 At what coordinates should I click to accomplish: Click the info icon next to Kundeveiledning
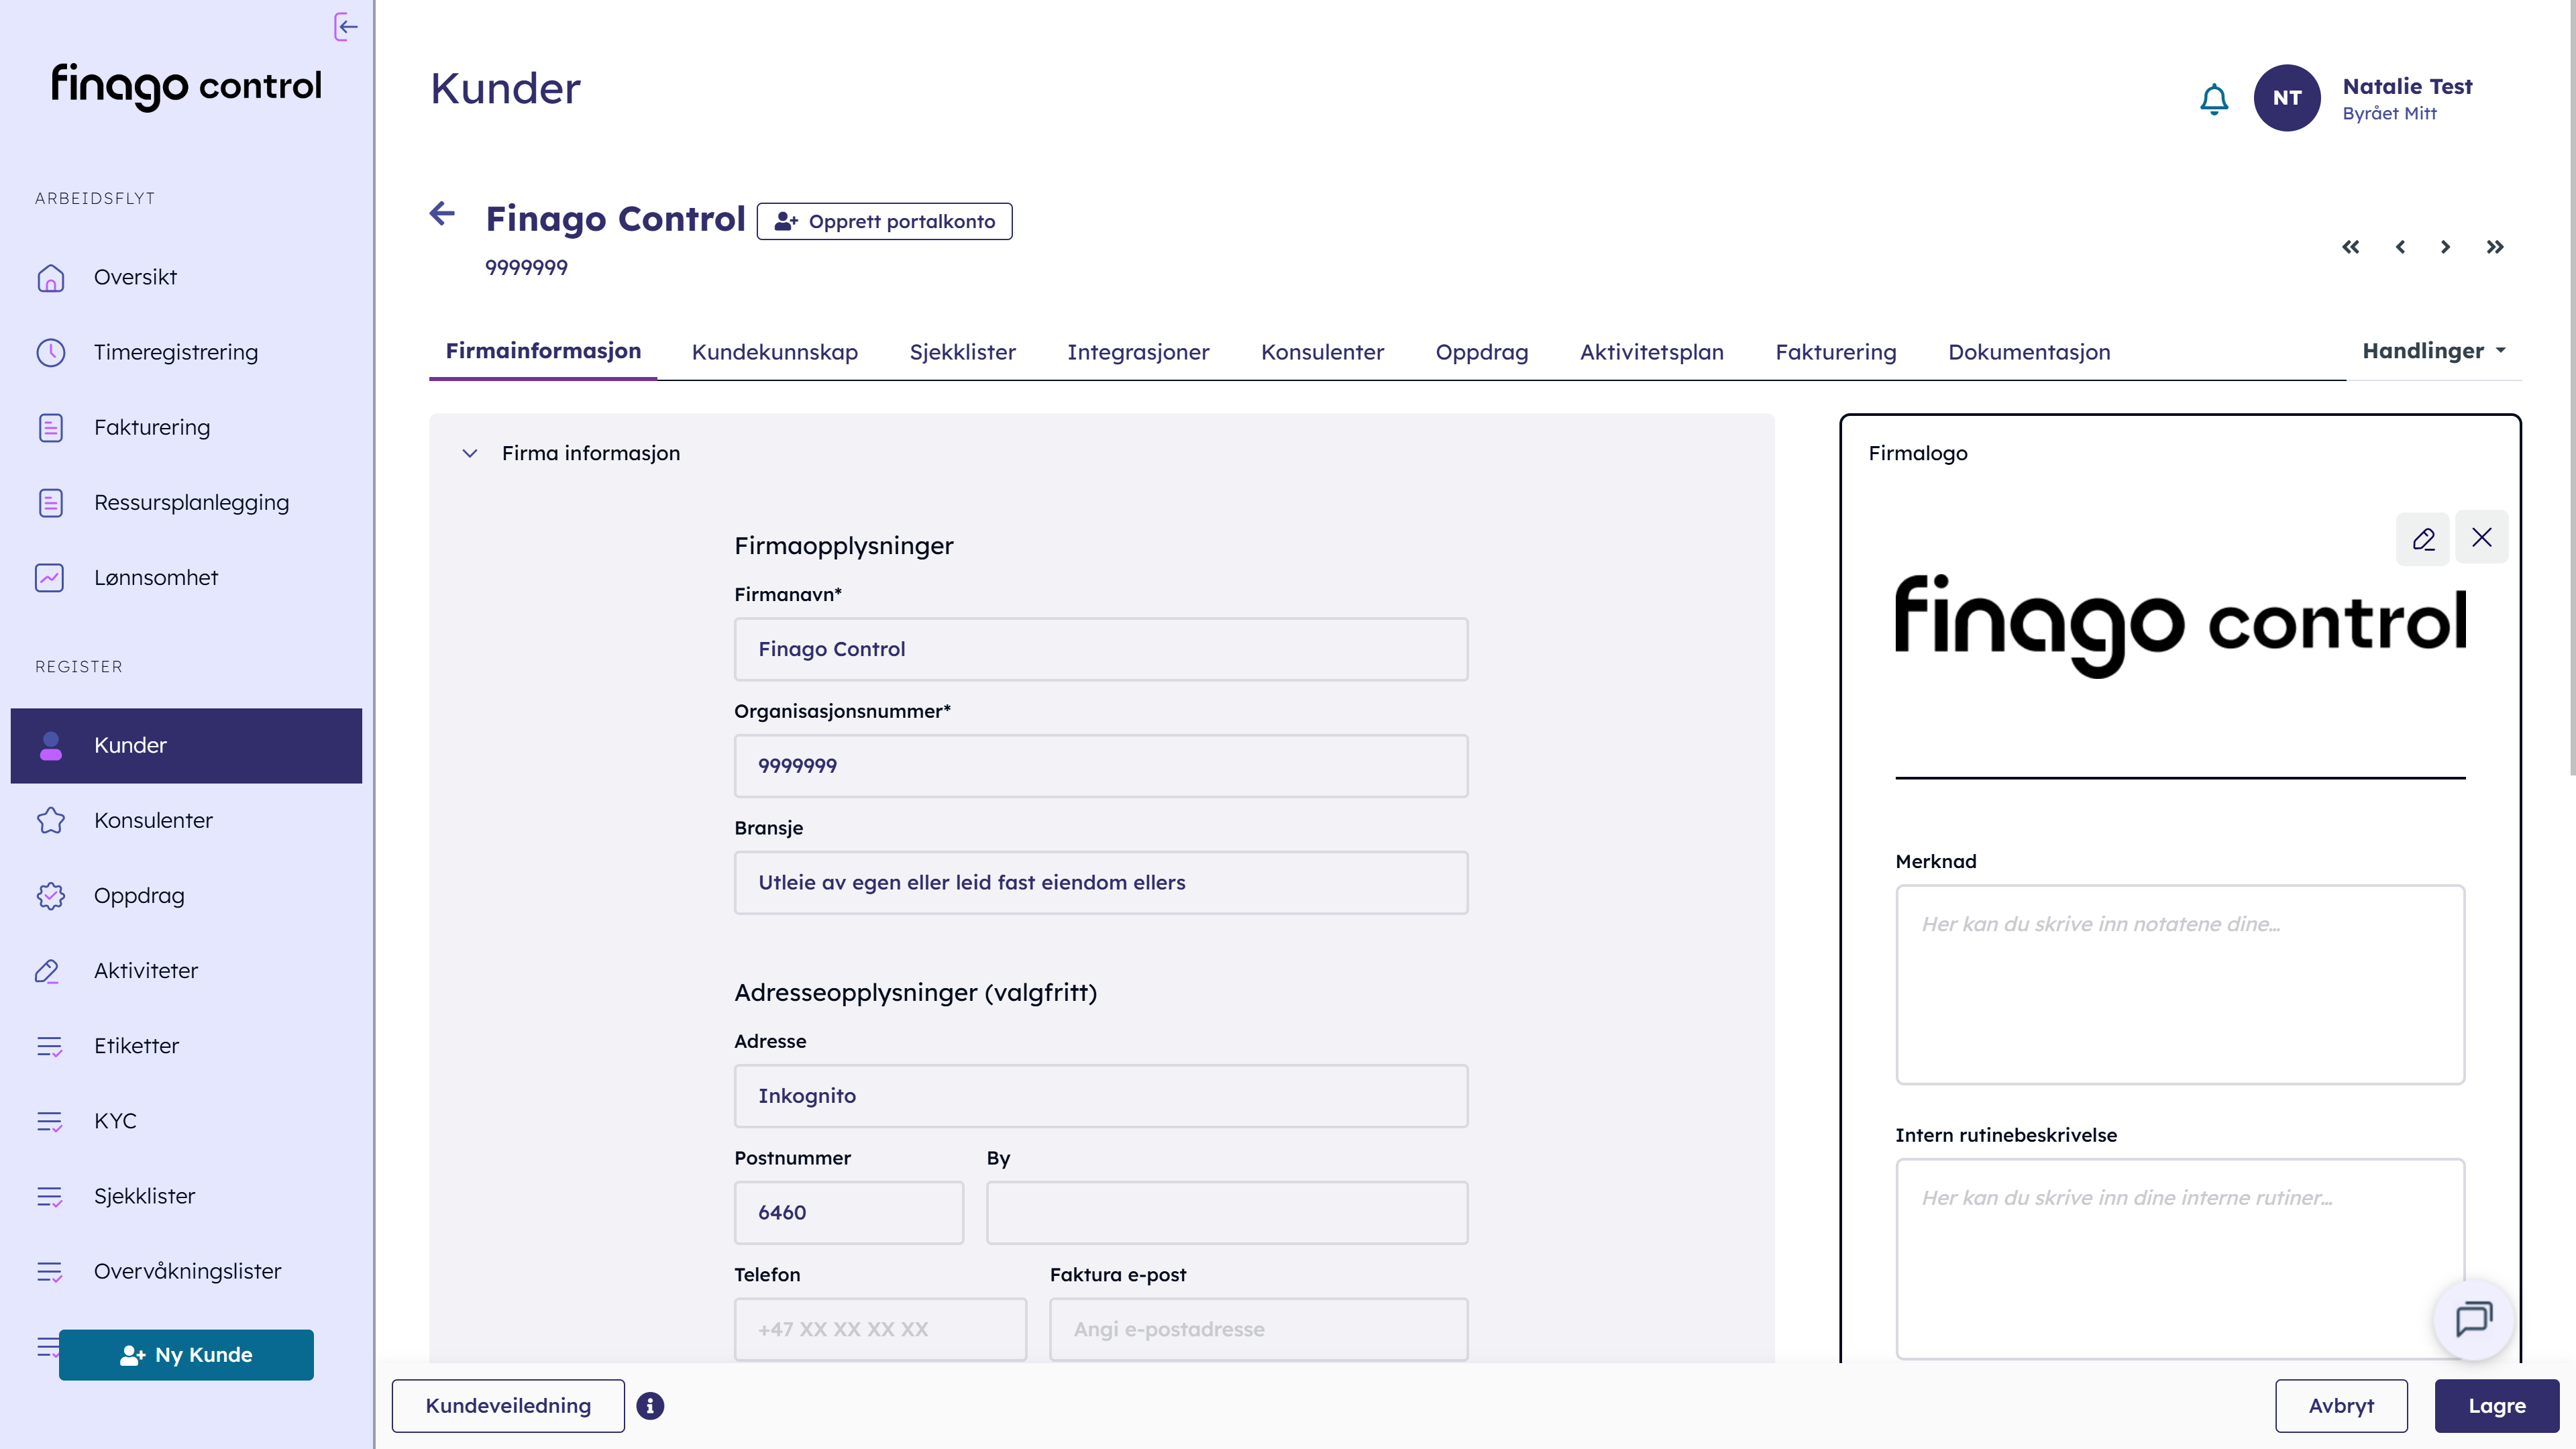pos(650,1405)
